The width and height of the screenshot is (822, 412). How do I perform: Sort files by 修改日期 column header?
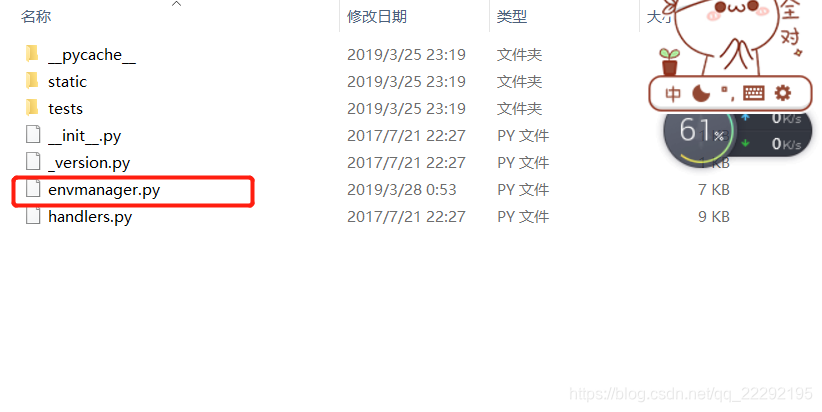(377, 16)
